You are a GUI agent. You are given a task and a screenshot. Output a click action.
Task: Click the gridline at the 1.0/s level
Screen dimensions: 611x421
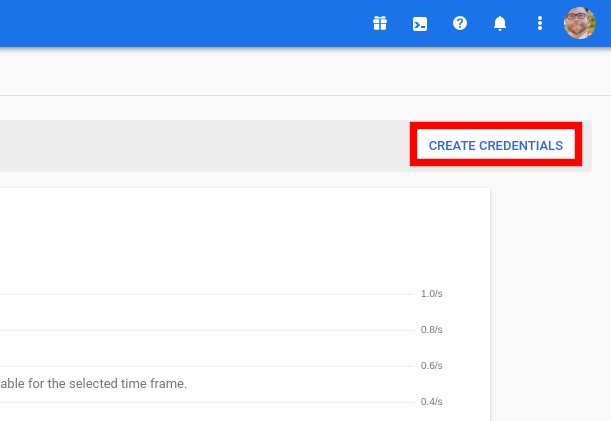[x=207, y=294]
